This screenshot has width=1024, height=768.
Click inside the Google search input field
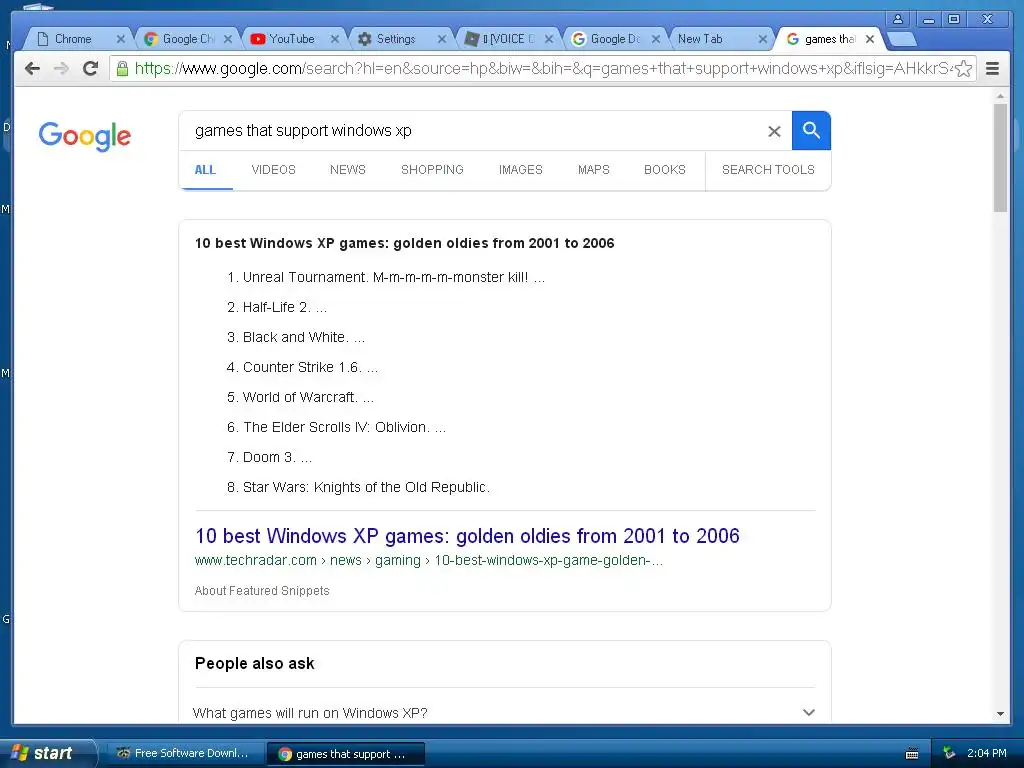pyautogui.click(x=477, y=131)
